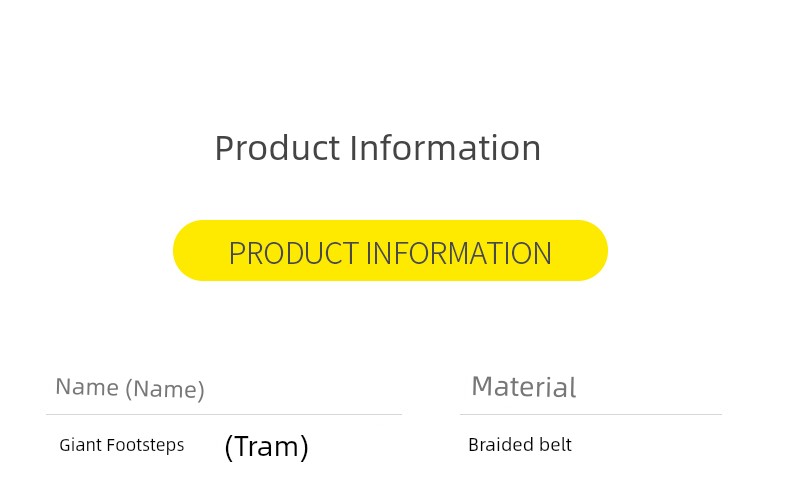Click the divider line under Name
Viewport: 790px width, 481px height.
point(224,414)
